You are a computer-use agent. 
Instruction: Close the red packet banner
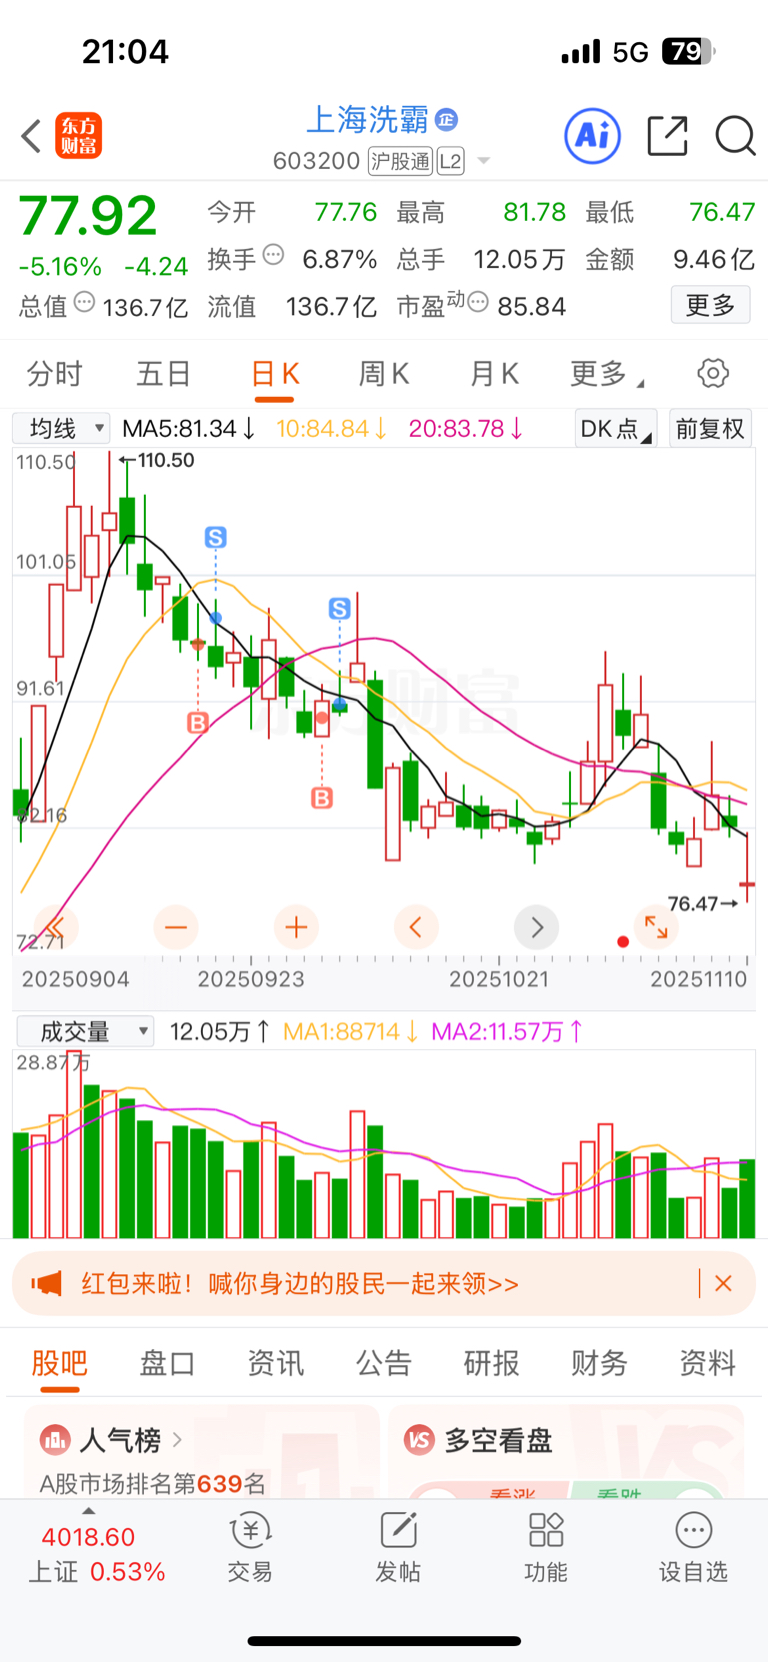724,1283
